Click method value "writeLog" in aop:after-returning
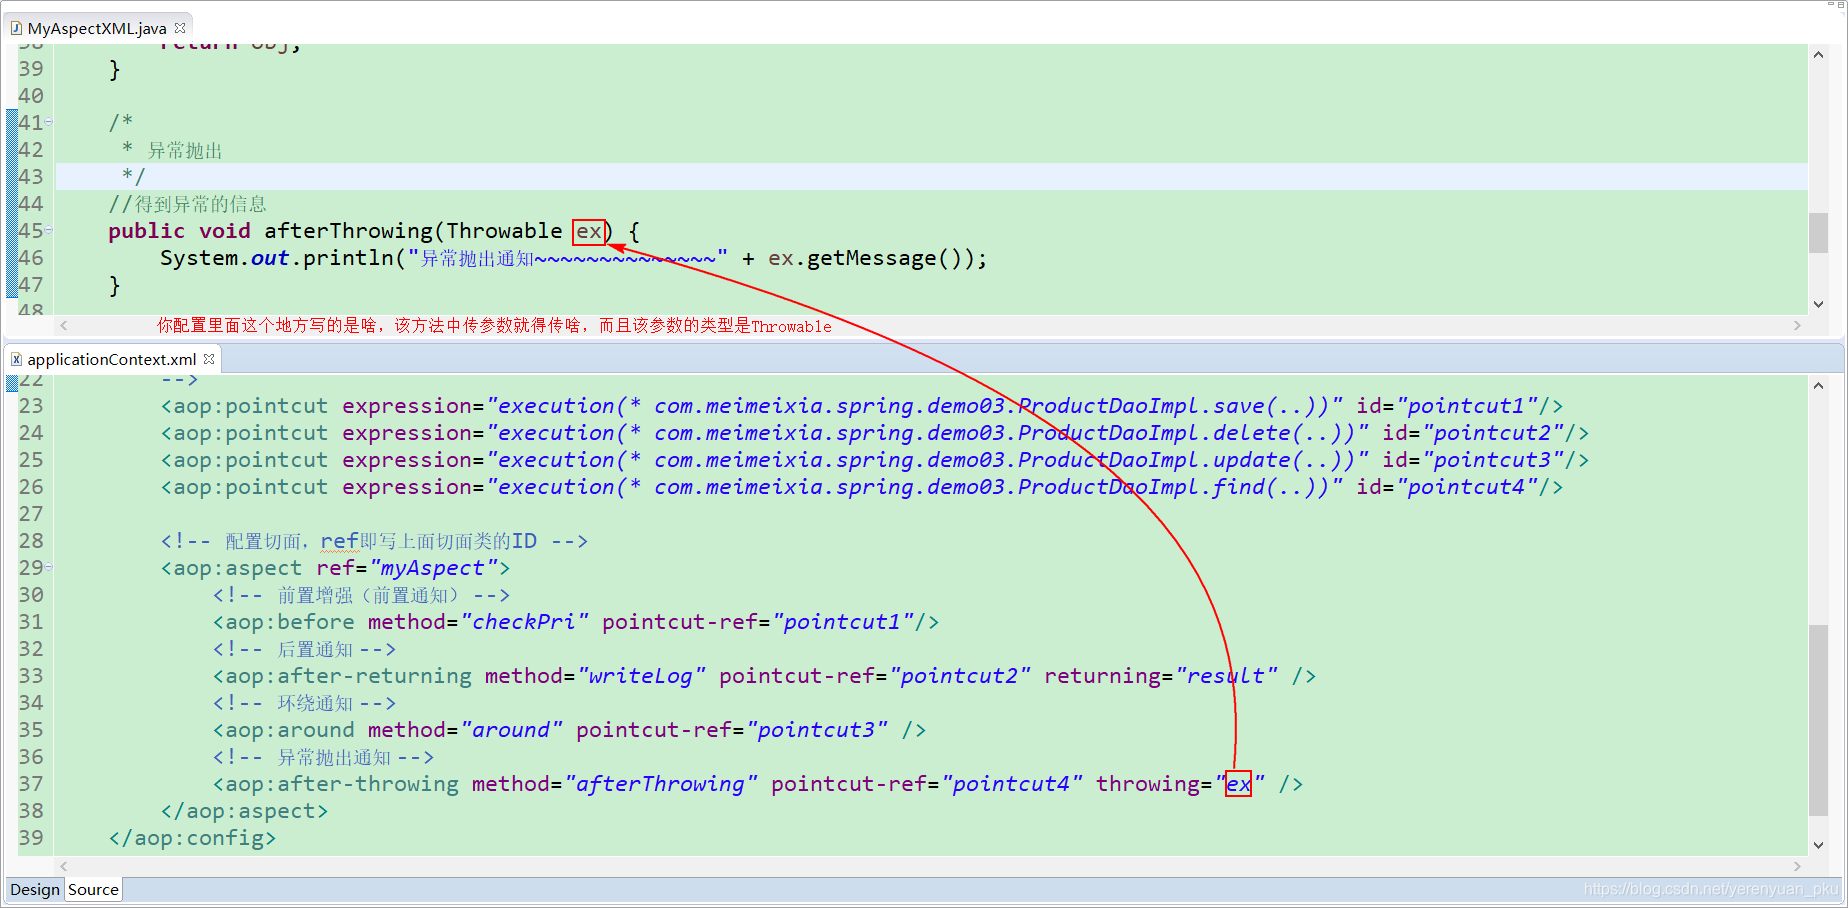This screenshot has height=908, width=1848. [x=641, y=676]
